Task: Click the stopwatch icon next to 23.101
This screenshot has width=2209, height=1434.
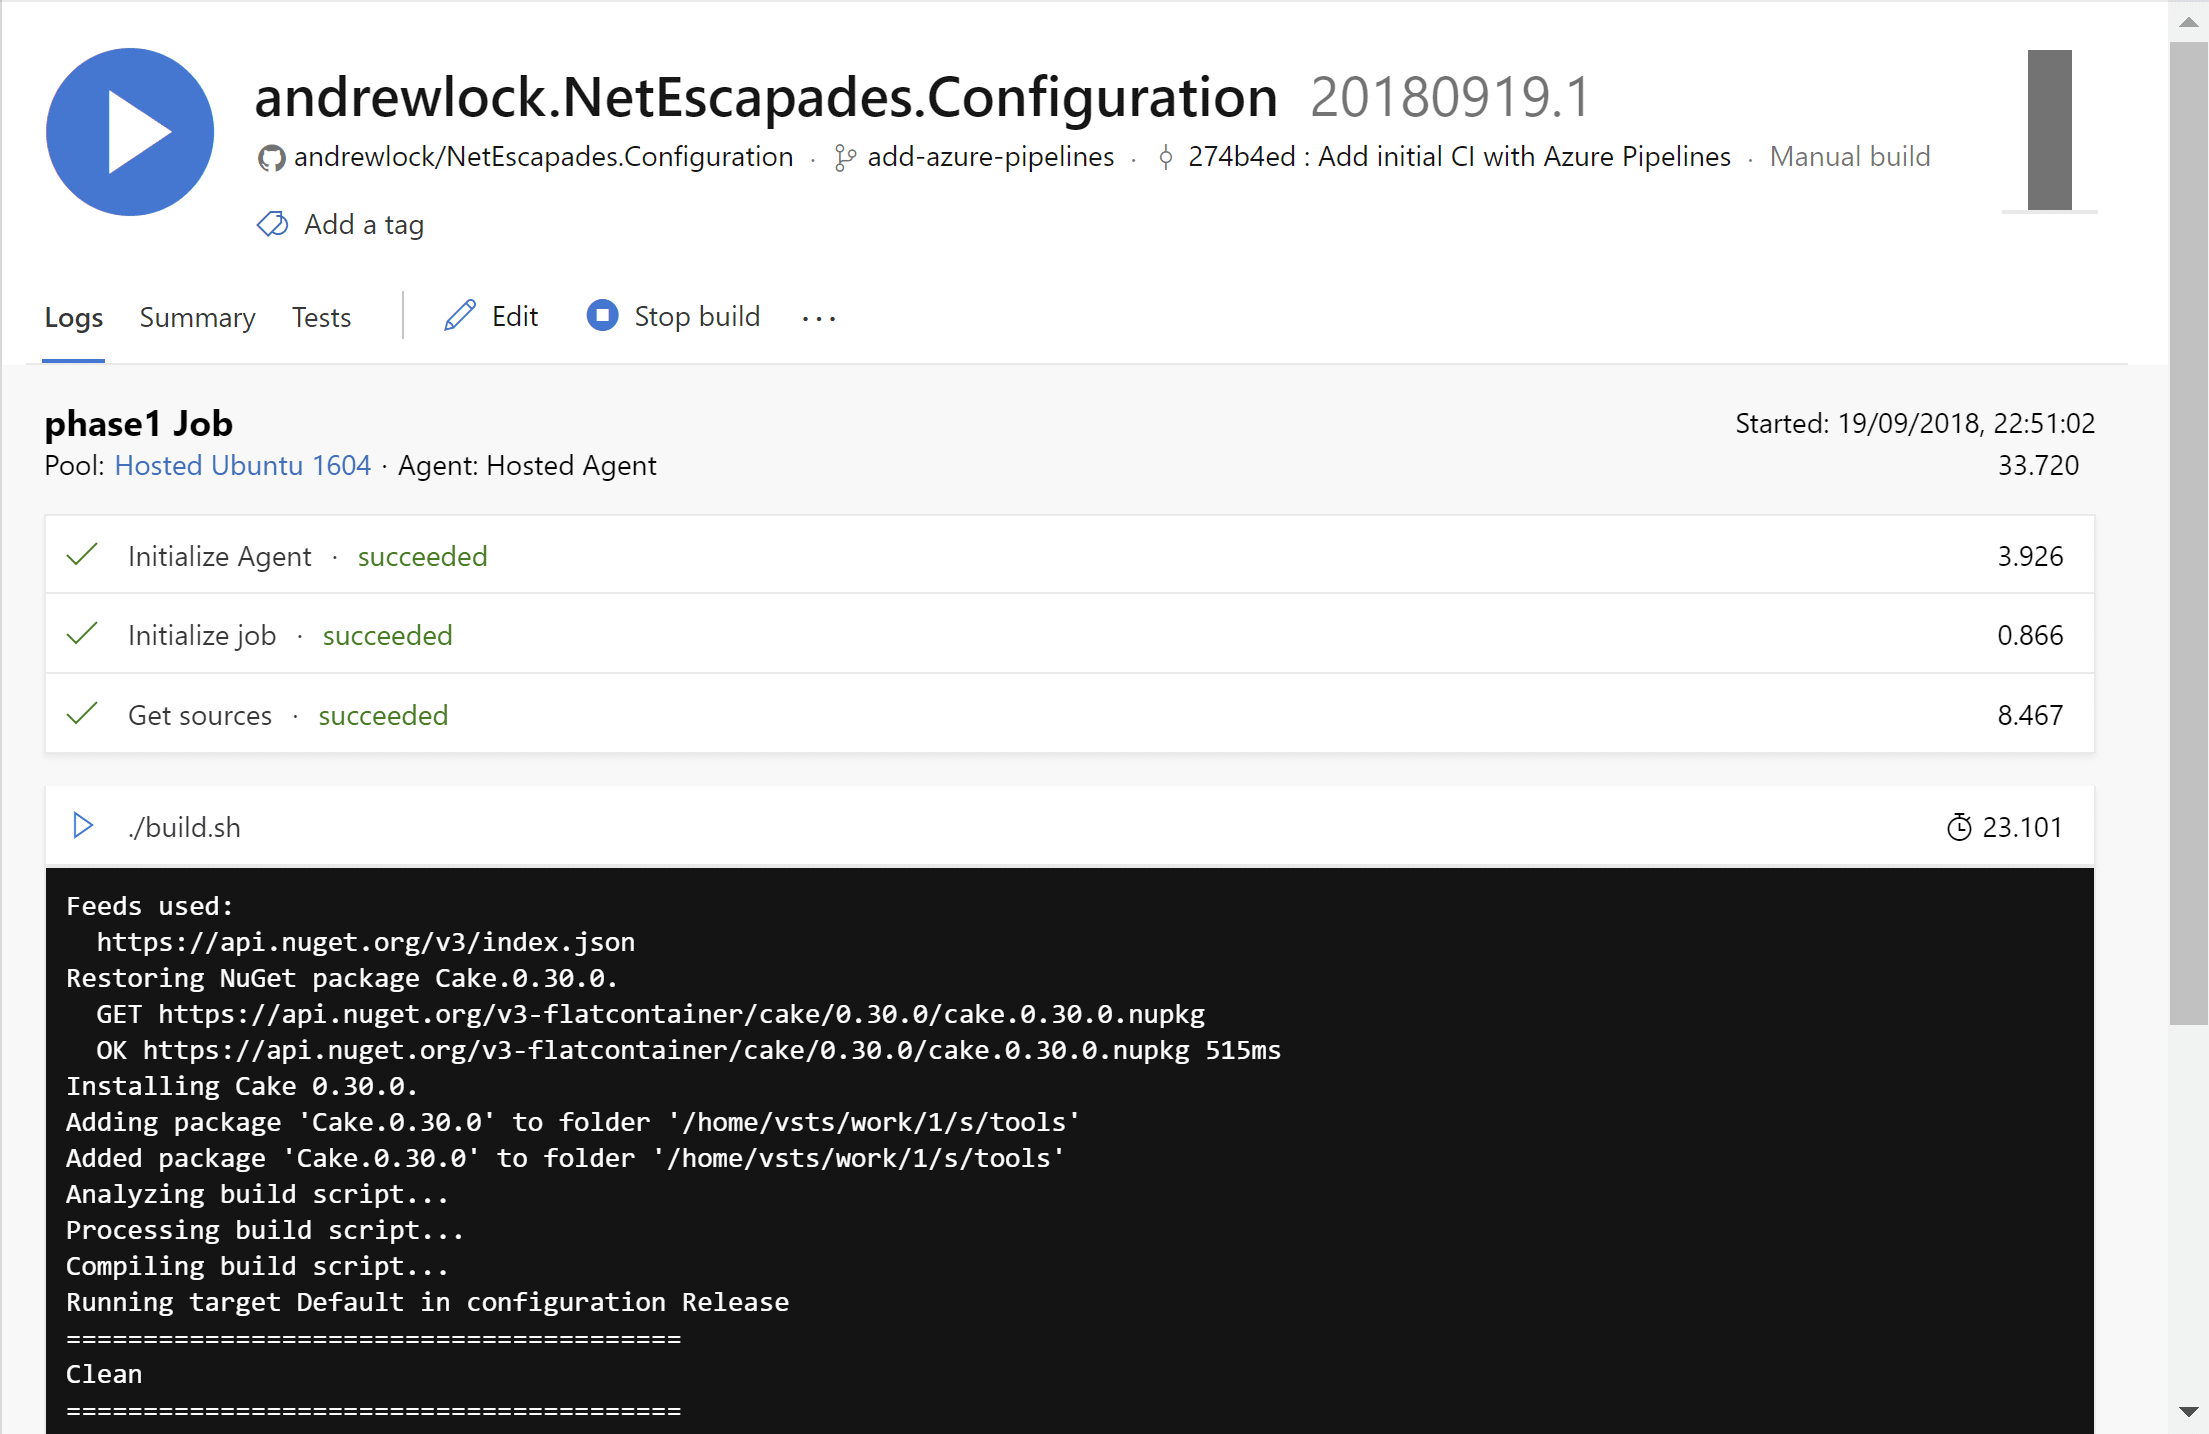Action: coord(1959,827)
